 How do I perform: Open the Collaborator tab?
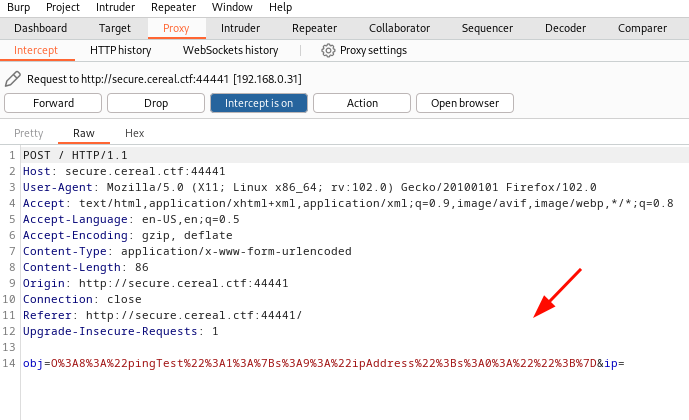pos(399,28)
